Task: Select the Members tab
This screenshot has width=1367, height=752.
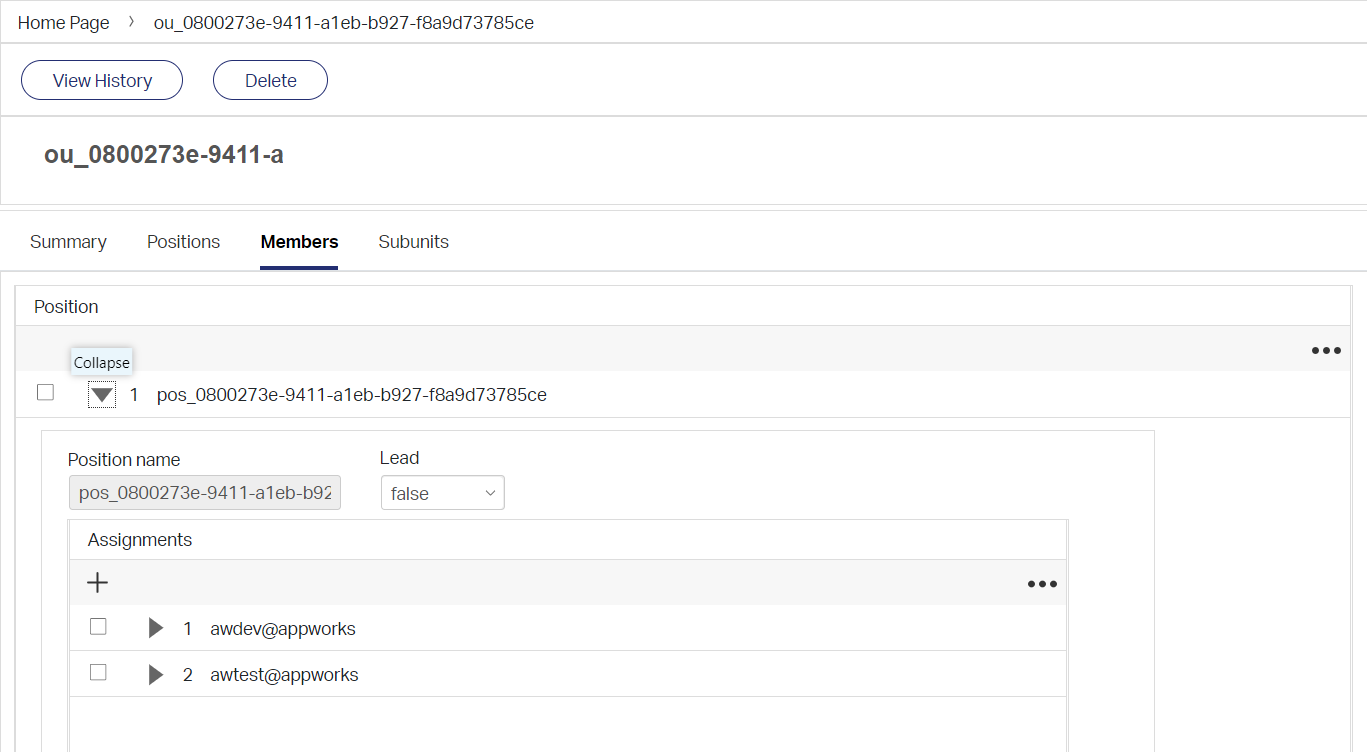Action: 299,242
